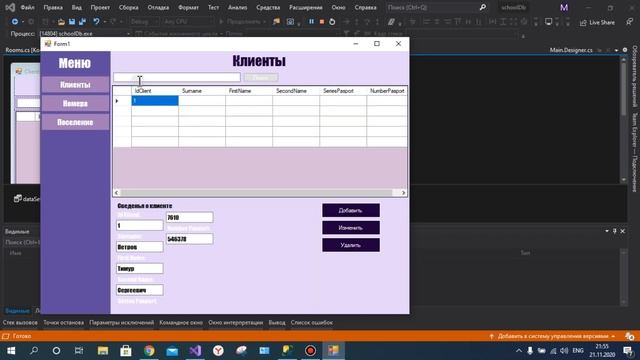Open Yandex Browser from the taskbar
640x360 pixels.
pos(218,351)
